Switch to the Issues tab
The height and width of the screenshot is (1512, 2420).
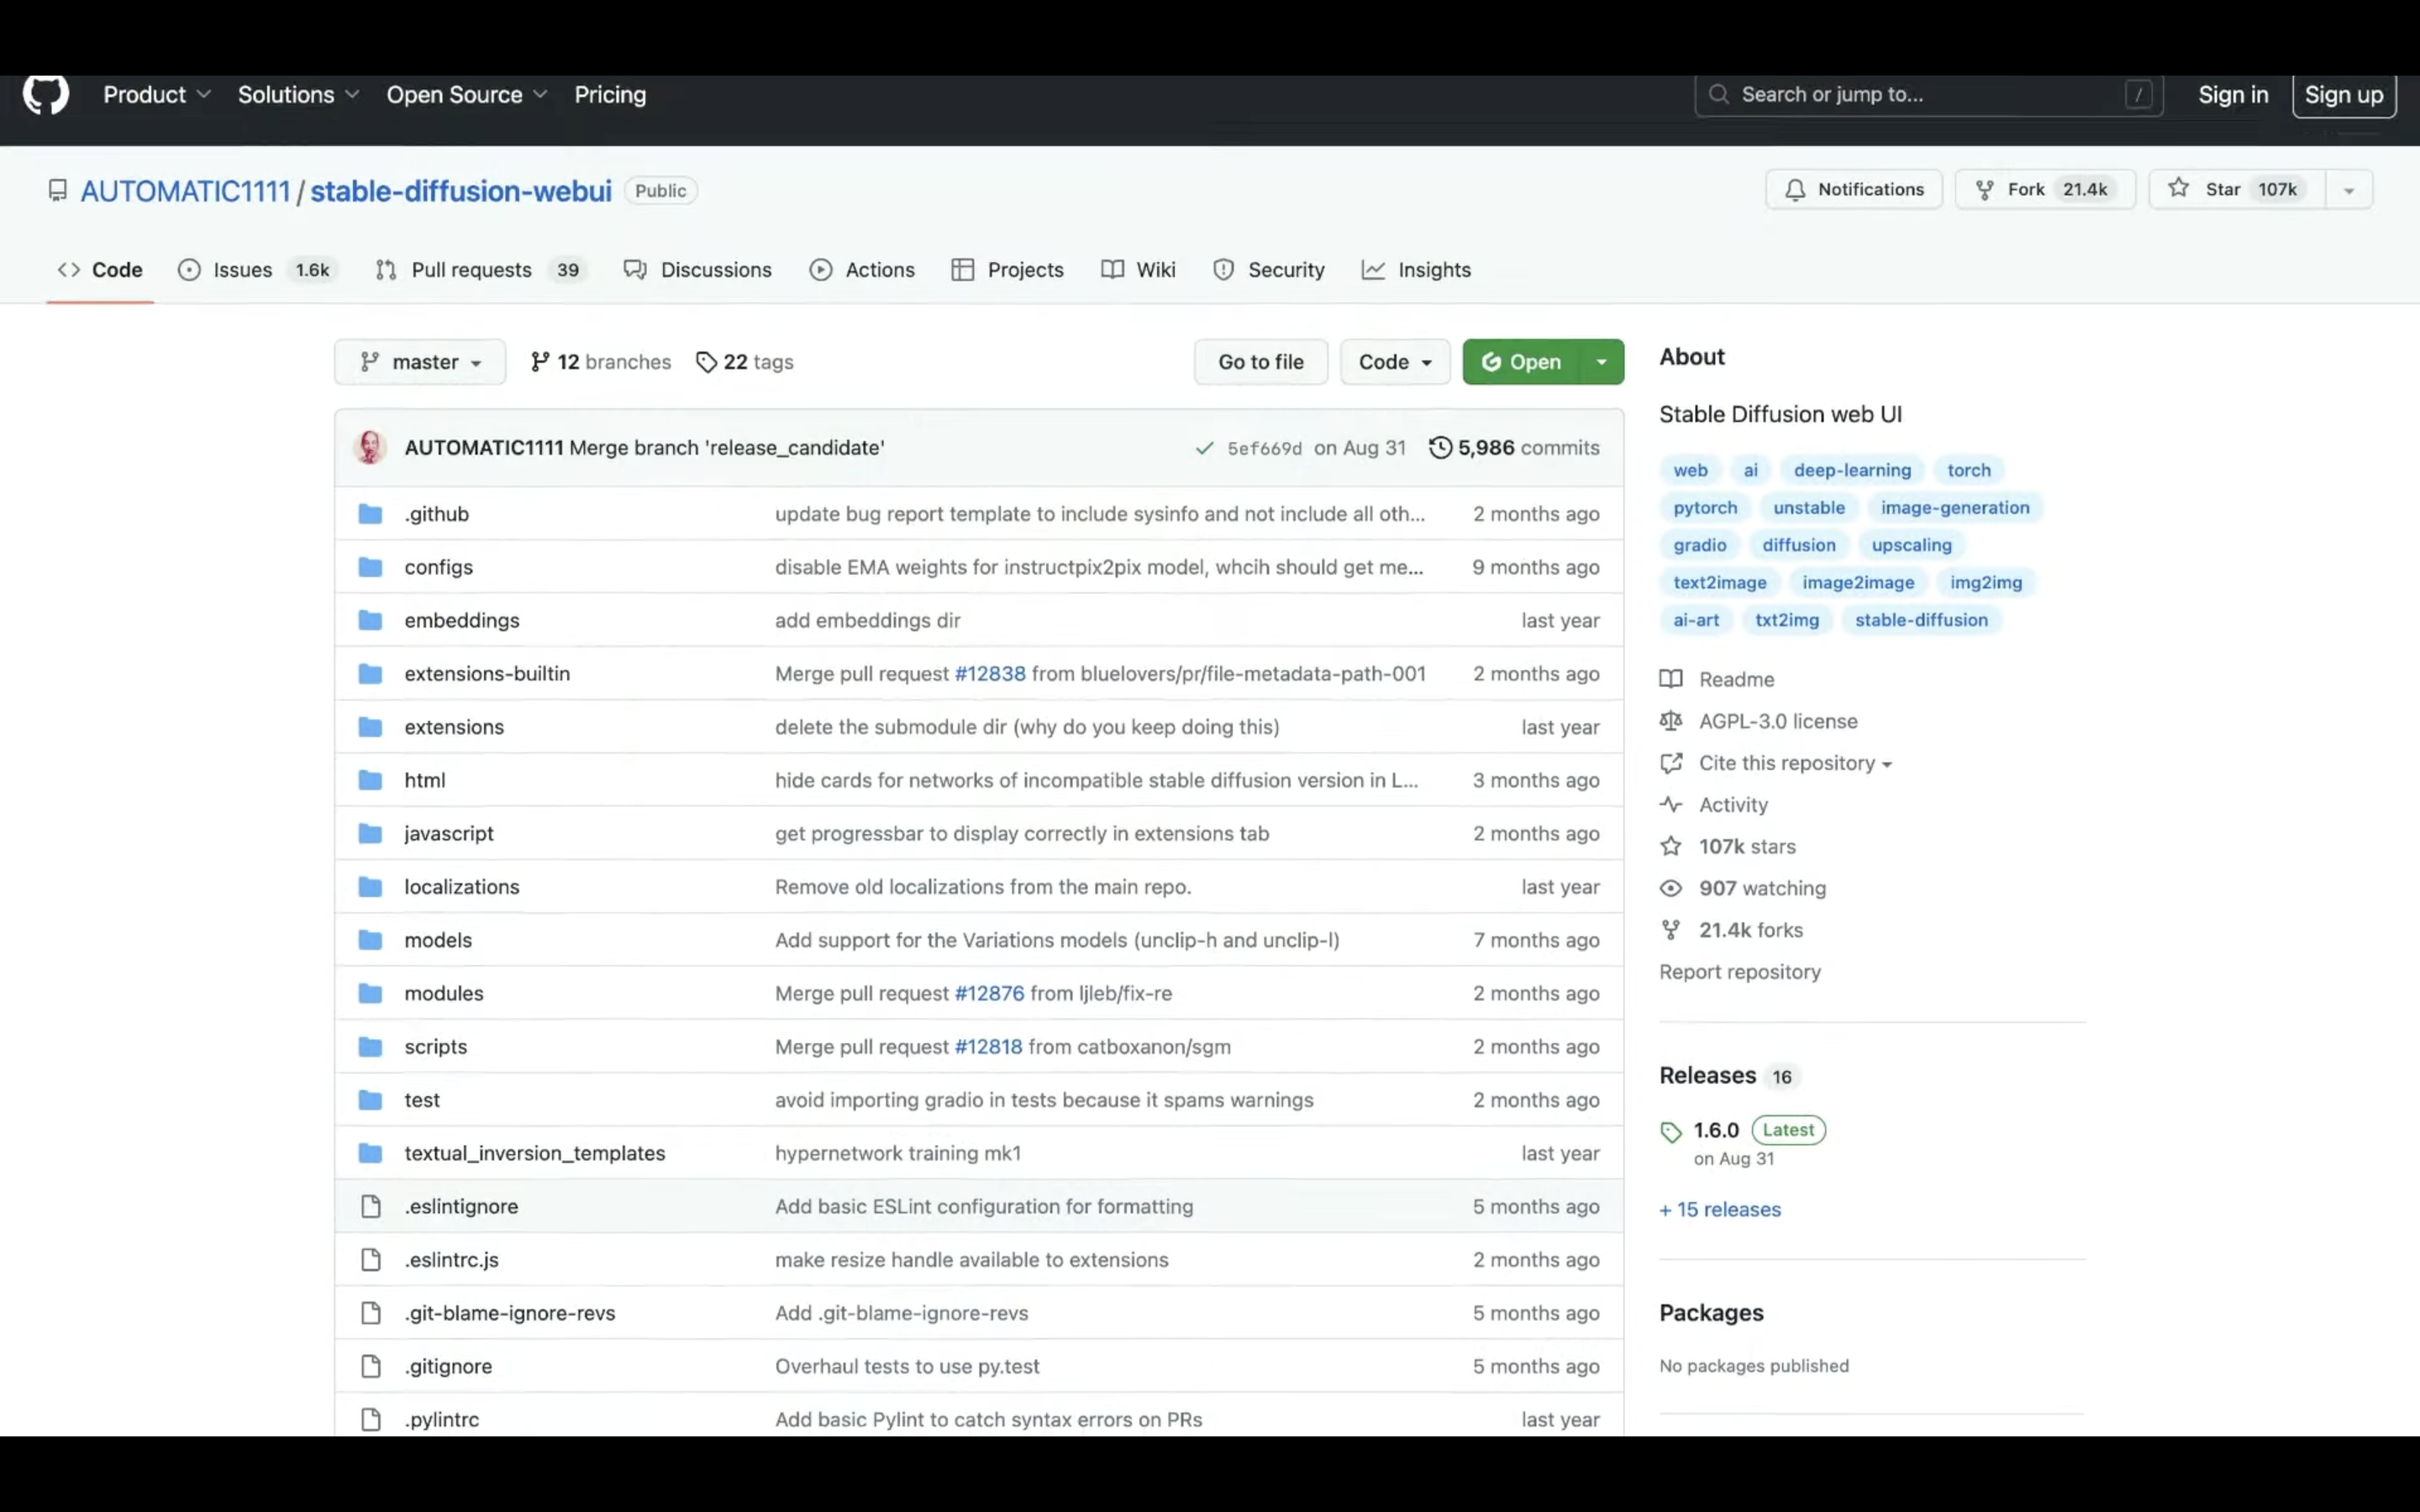pyautogui.click(x=258, y=270)
